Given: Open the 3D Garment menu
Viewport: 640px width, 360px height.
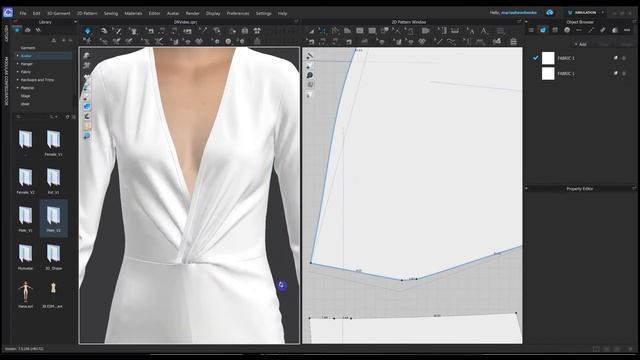Looking at the screenshot, I should (x=59, y=13).
